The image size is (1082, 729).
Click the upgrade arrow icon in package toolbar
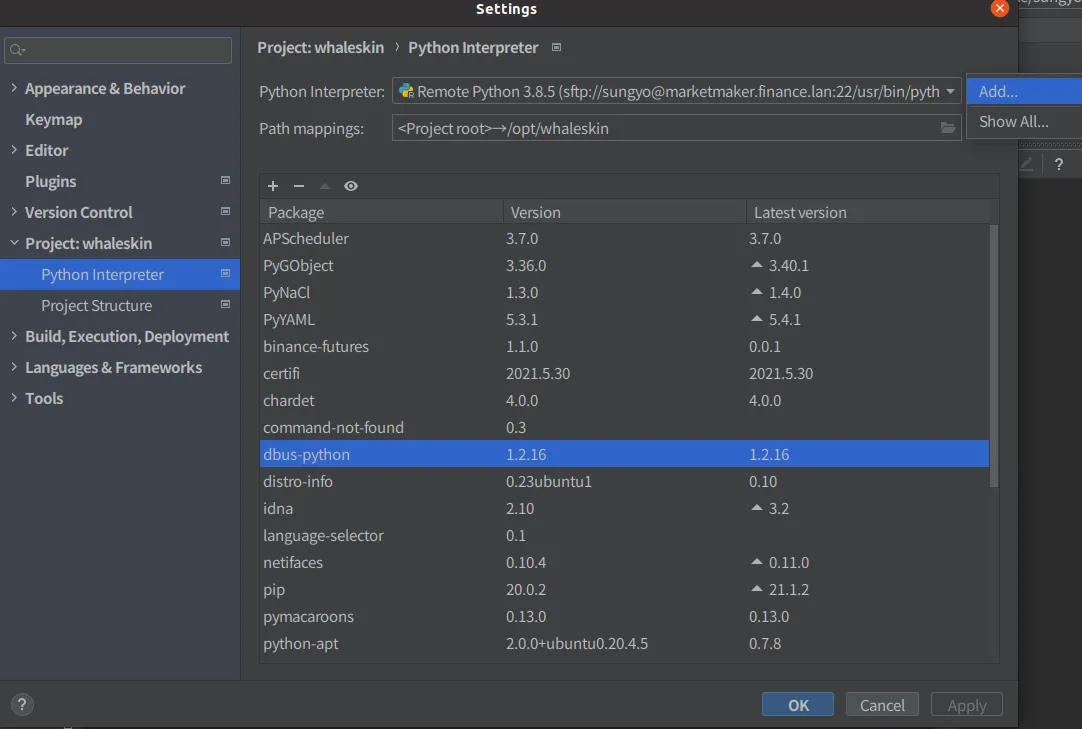[324, 186]
